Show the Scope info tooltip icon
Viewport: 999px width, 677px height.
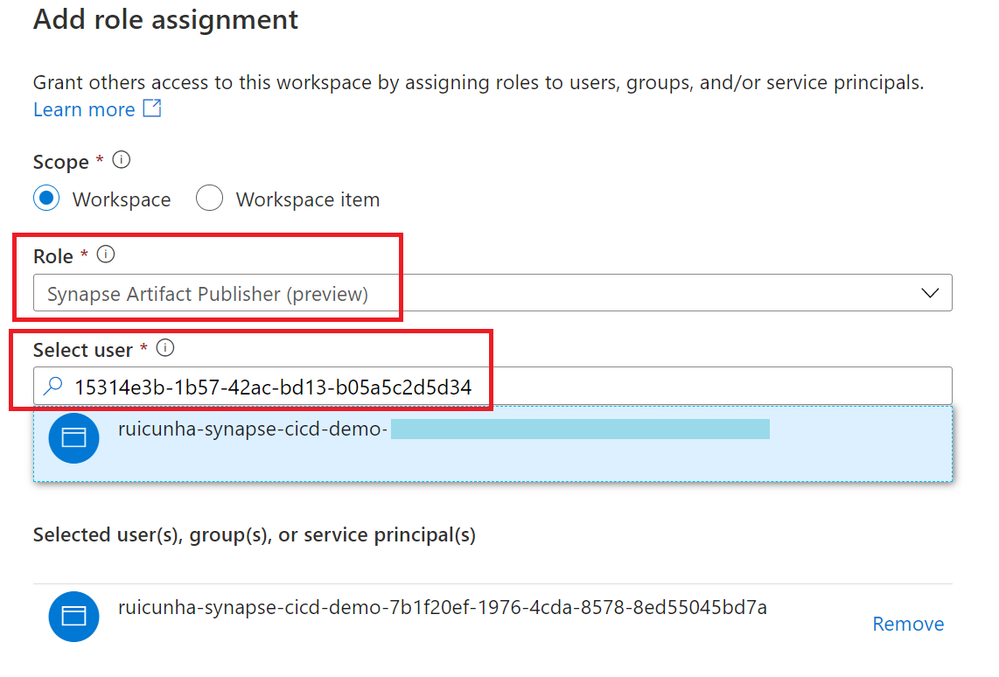(122, 160)
